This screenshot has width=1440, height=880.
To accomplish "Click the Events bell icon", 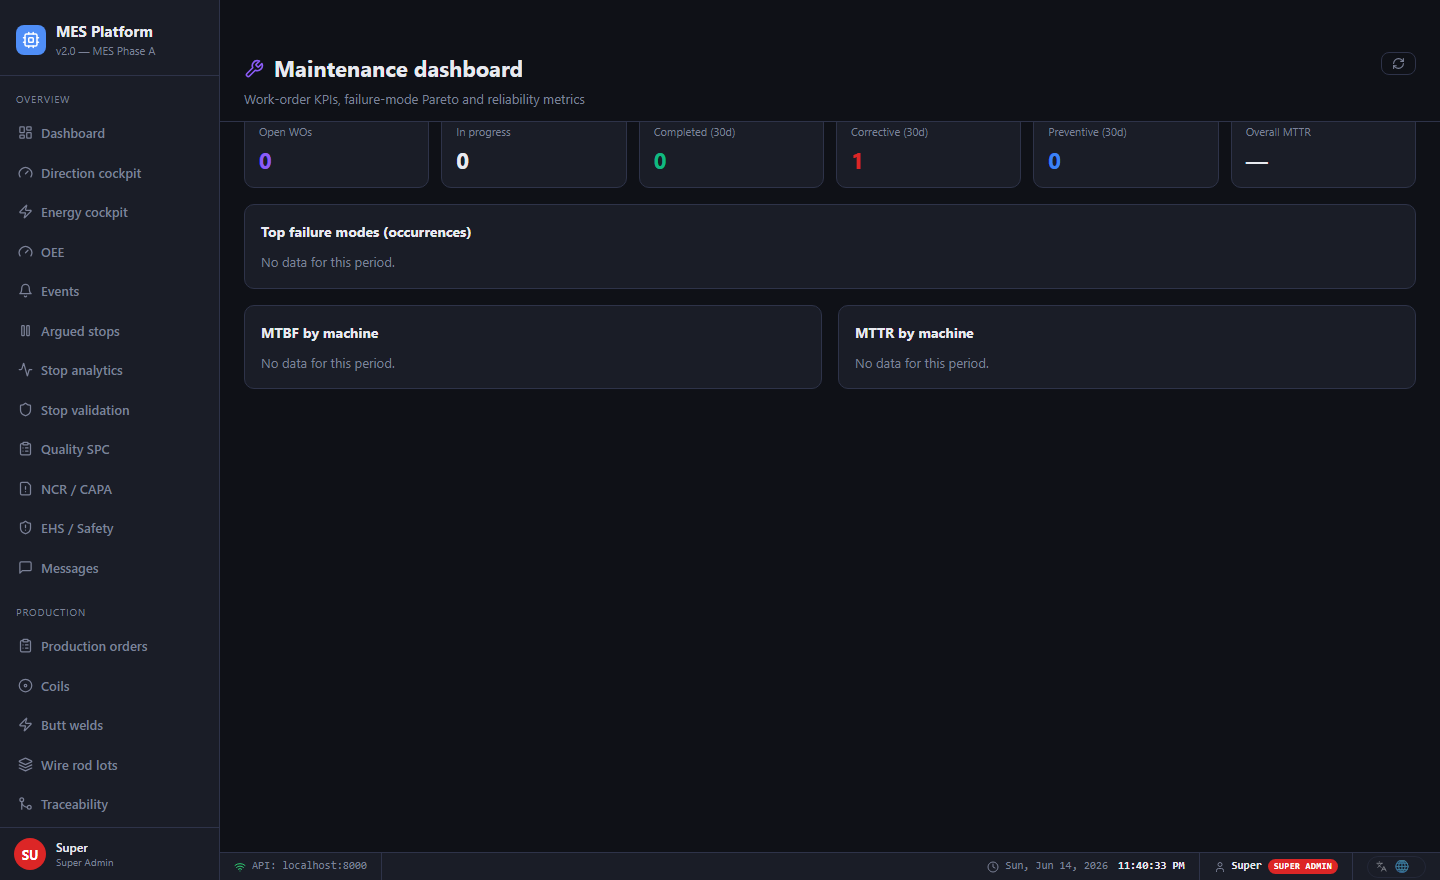I will coord(25,291).
